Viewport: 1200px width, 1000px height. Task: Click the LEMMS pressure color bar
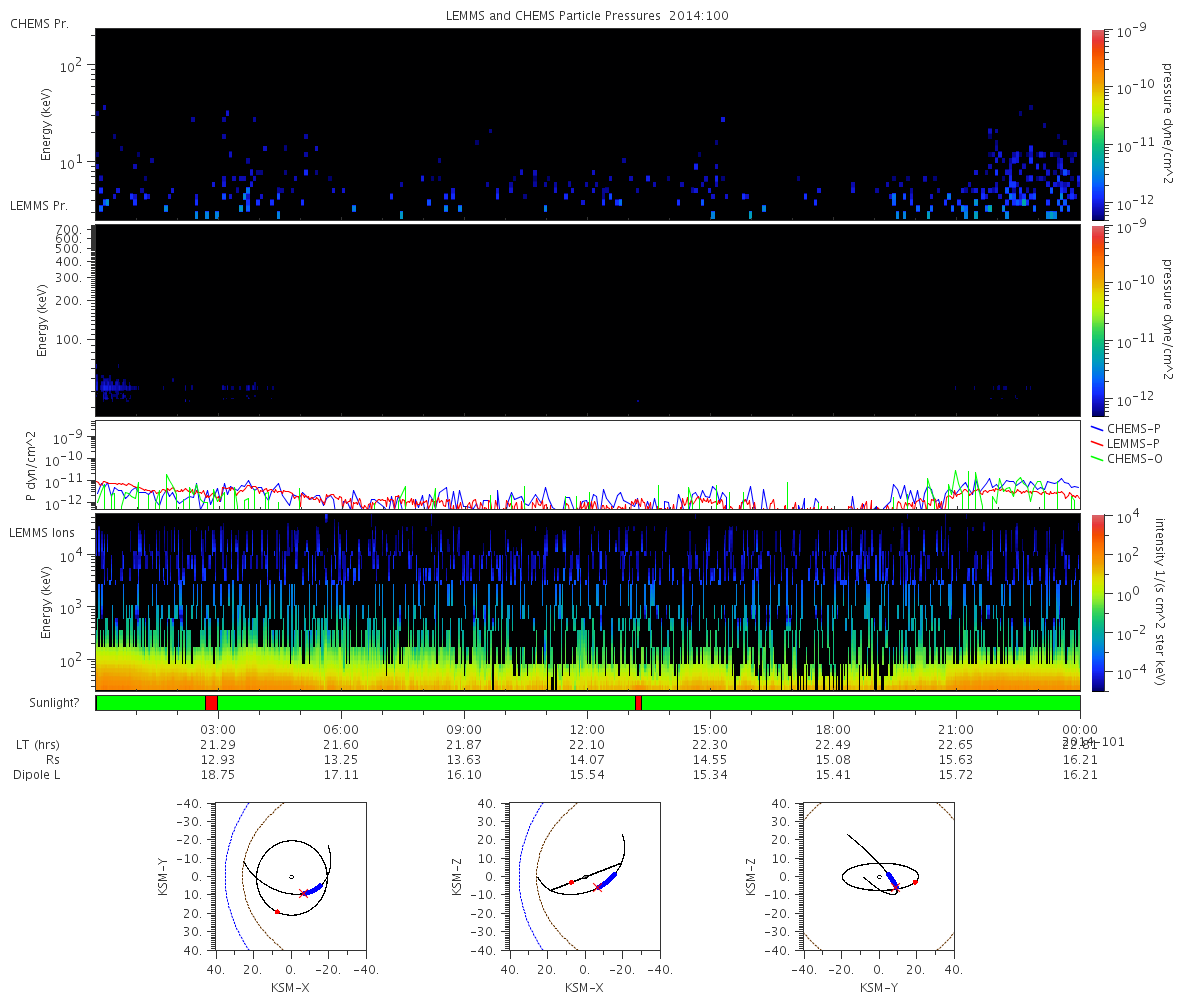[x=1097, y=320]
